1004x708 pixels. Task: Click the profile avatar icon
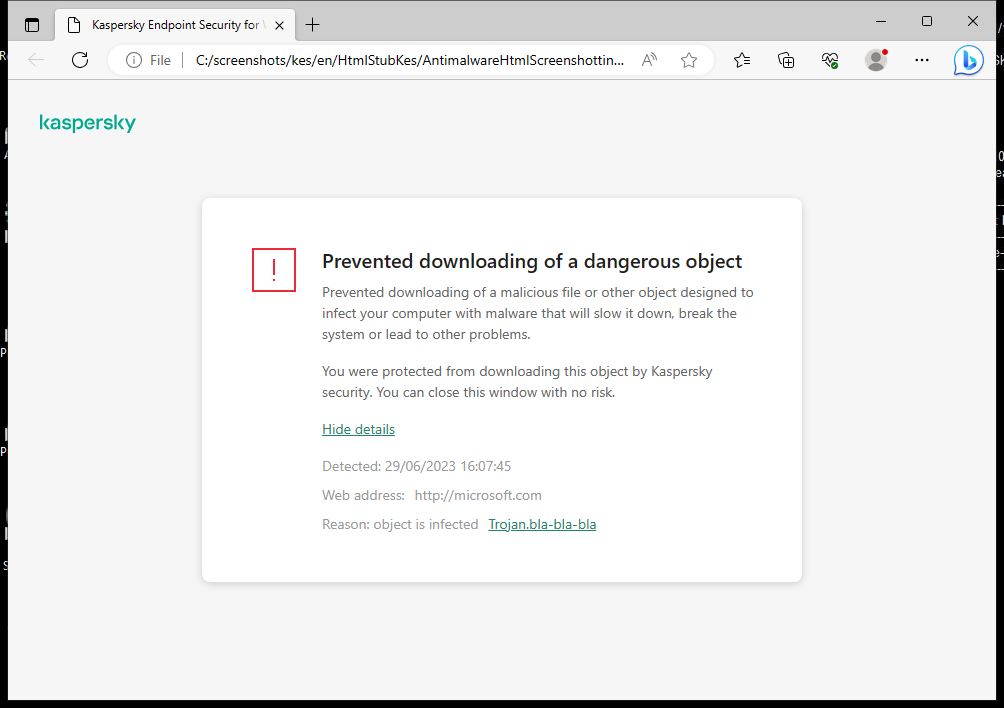875,60
